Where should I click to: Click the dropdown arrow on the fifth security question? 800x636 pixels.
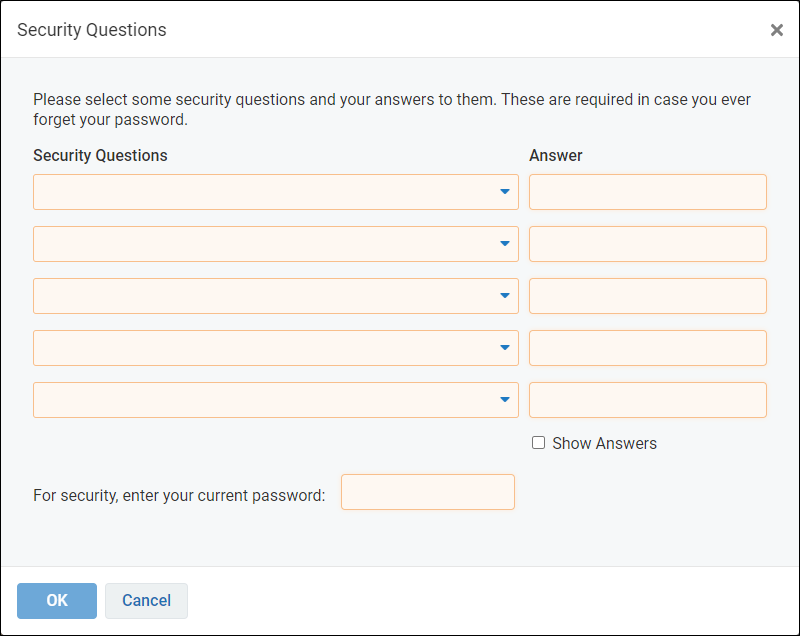505,400
